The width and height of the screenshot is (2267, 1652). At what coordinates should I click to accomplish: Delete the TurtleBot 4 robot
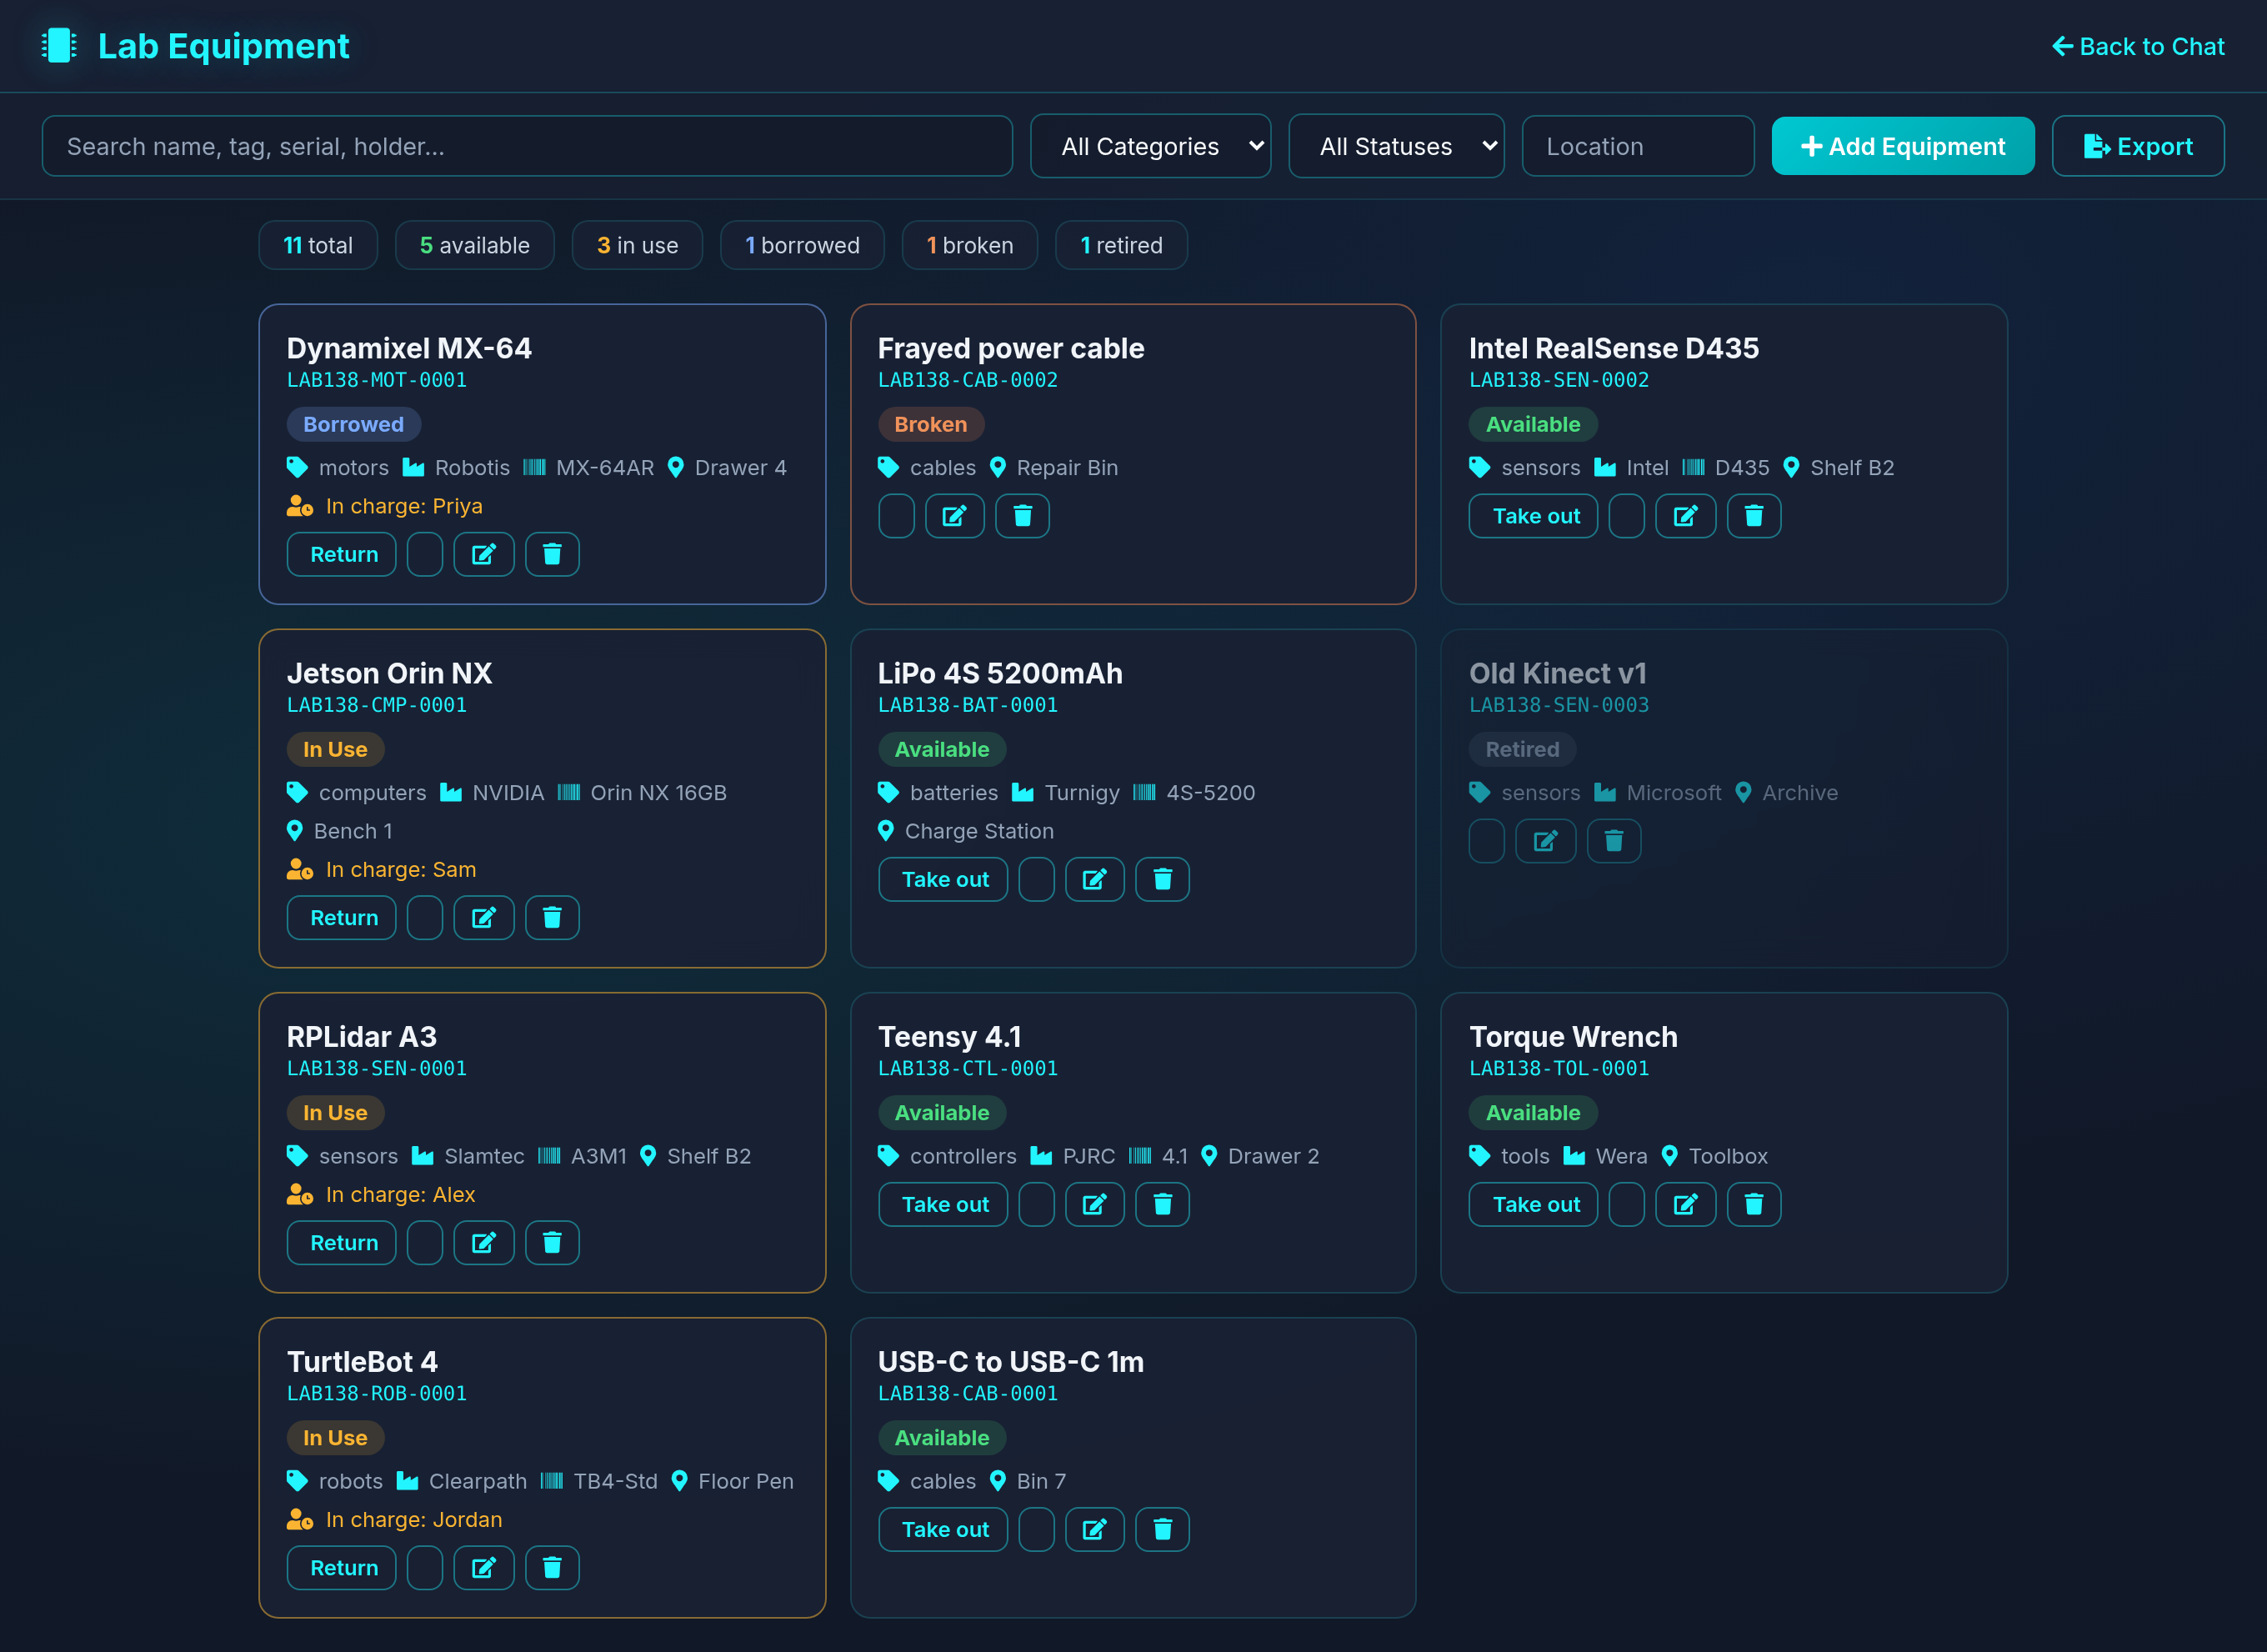552,1567
